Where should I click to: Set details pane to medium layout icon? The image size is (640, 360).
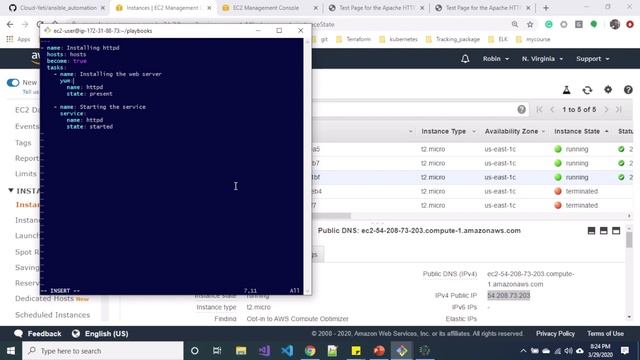coord(604,231)
